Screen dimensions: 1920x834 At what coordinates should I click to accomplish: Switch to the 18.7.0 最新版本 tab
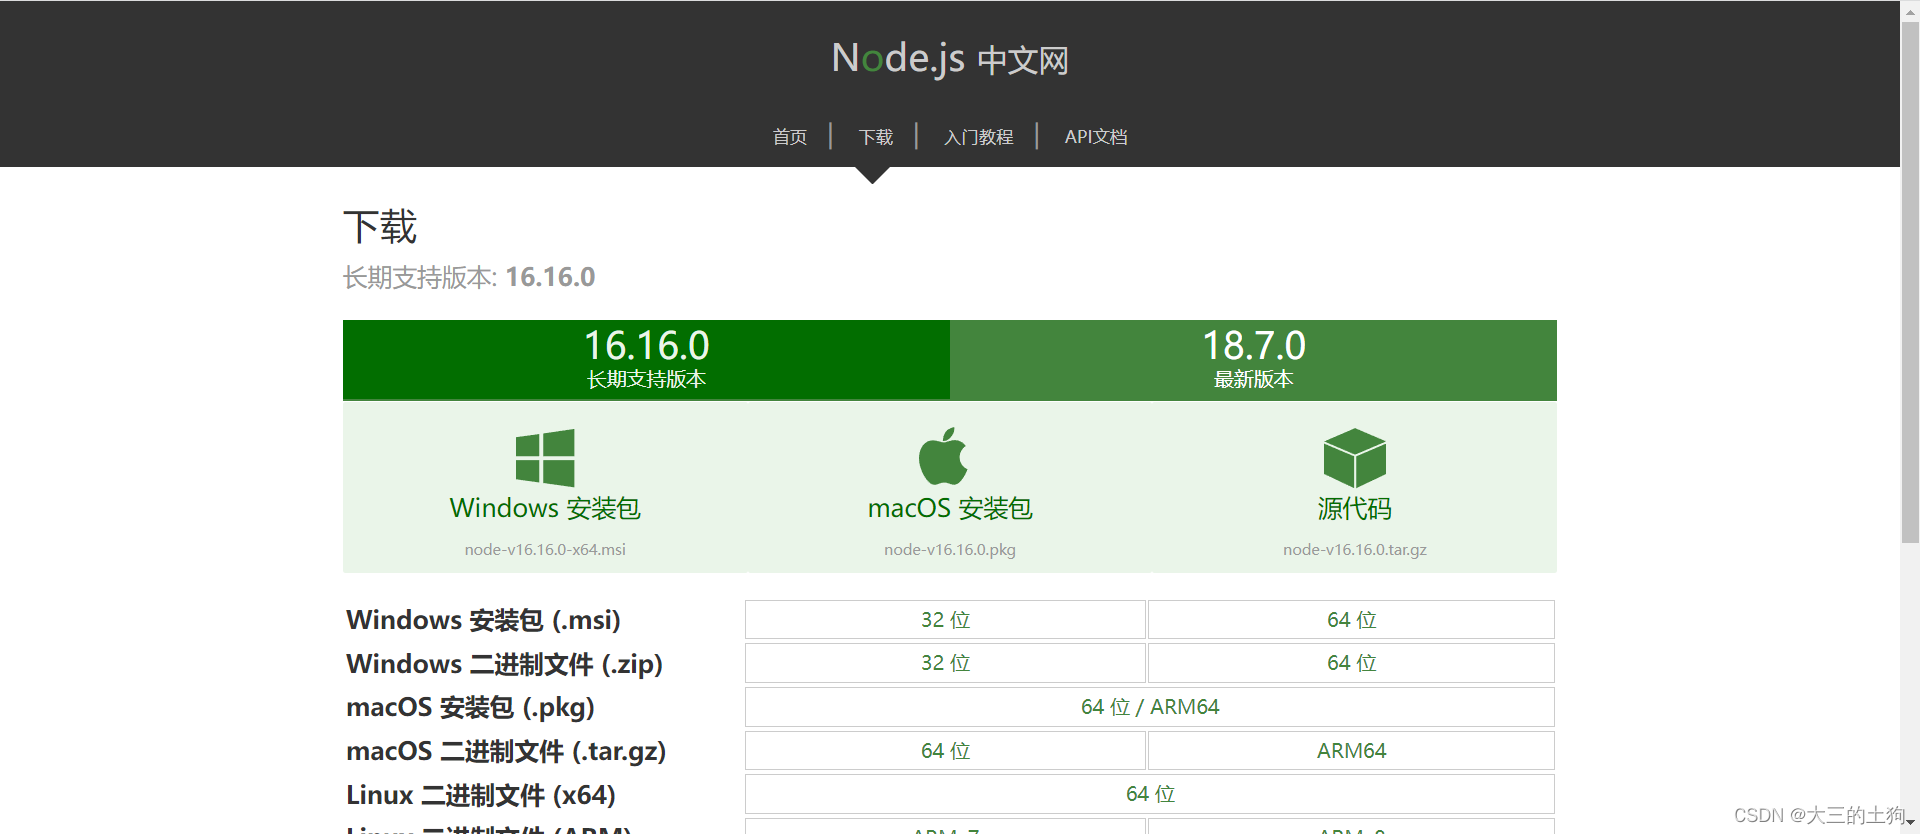point(1253,360)
